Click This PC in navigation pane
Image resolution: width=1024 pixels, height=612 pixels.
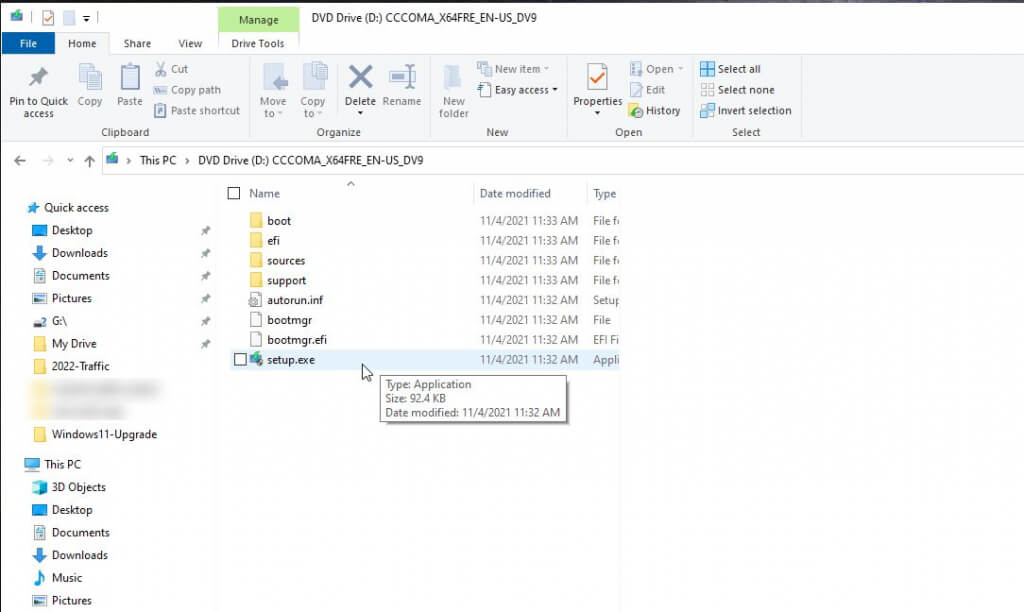click(x=63, y=464)
